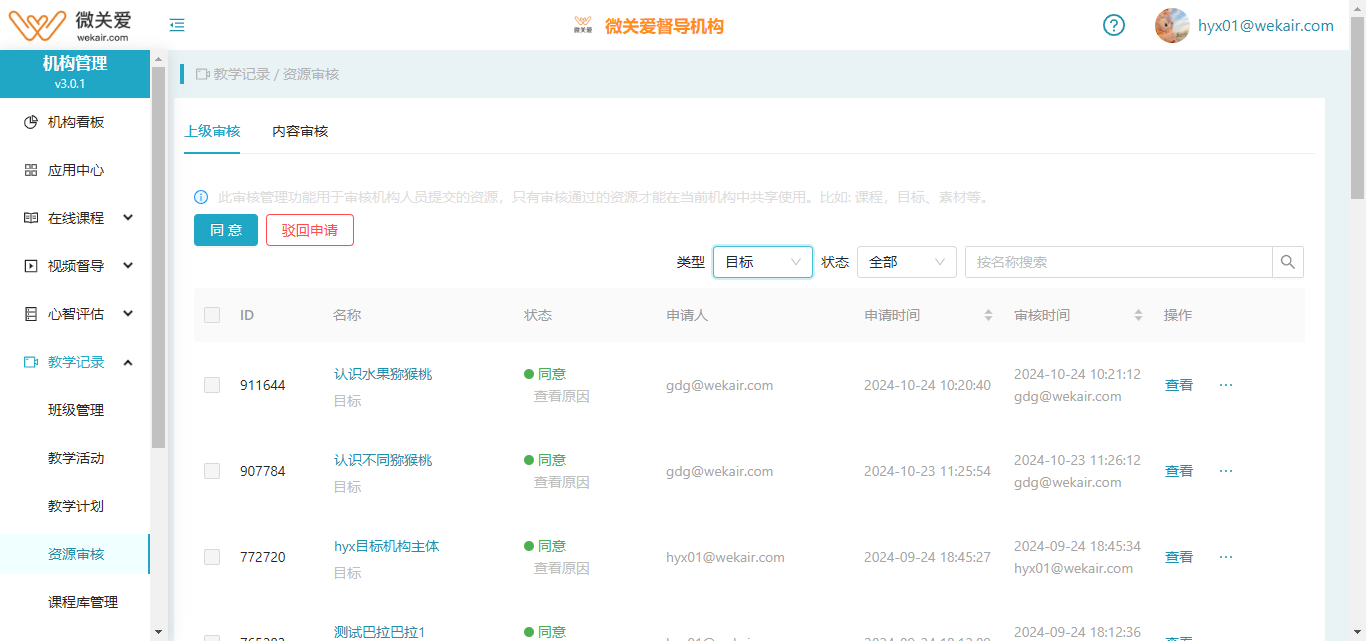Expand the 在线课程 sidebar menu
This screenshot has height=641, width=1366.
coord(128,218)
